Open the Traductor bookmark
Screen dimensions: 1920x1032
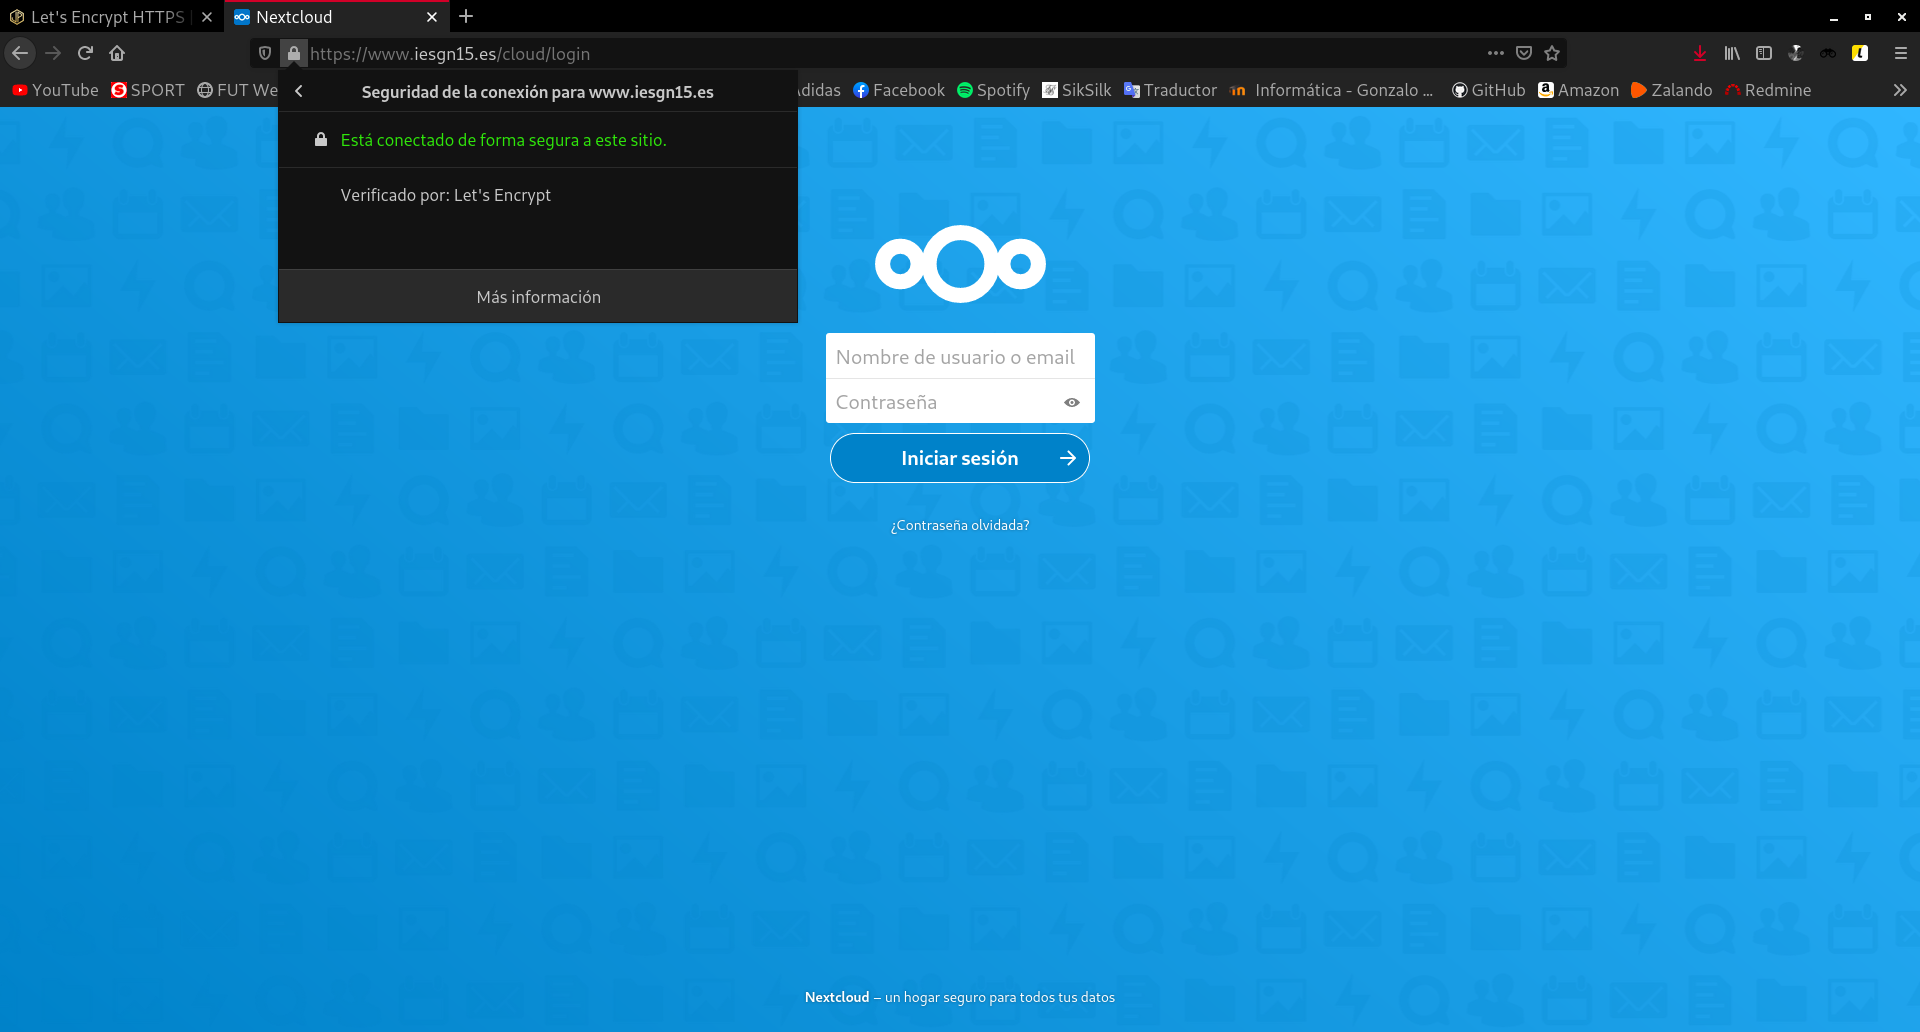tap(1170, 90)
